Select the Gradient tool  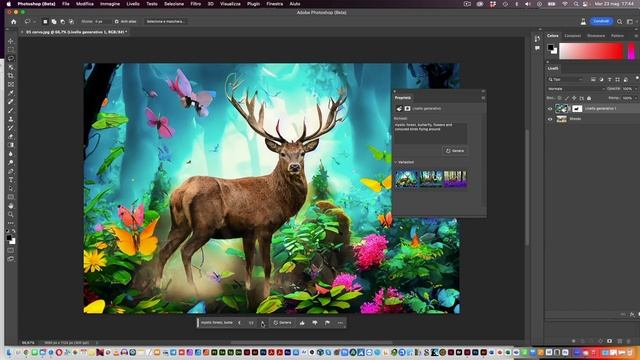pyautogui.click(x=11, y=145)
